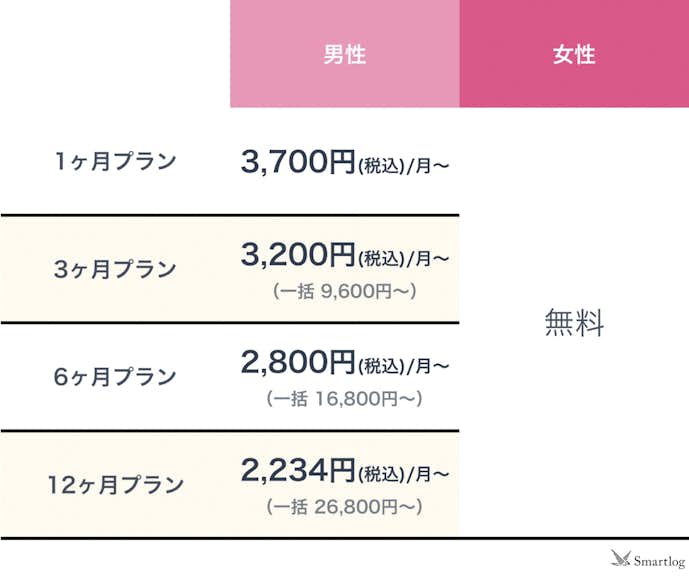
Task: Click the 1ヶ月プラン row label
Action: click(x=115, y=161)
